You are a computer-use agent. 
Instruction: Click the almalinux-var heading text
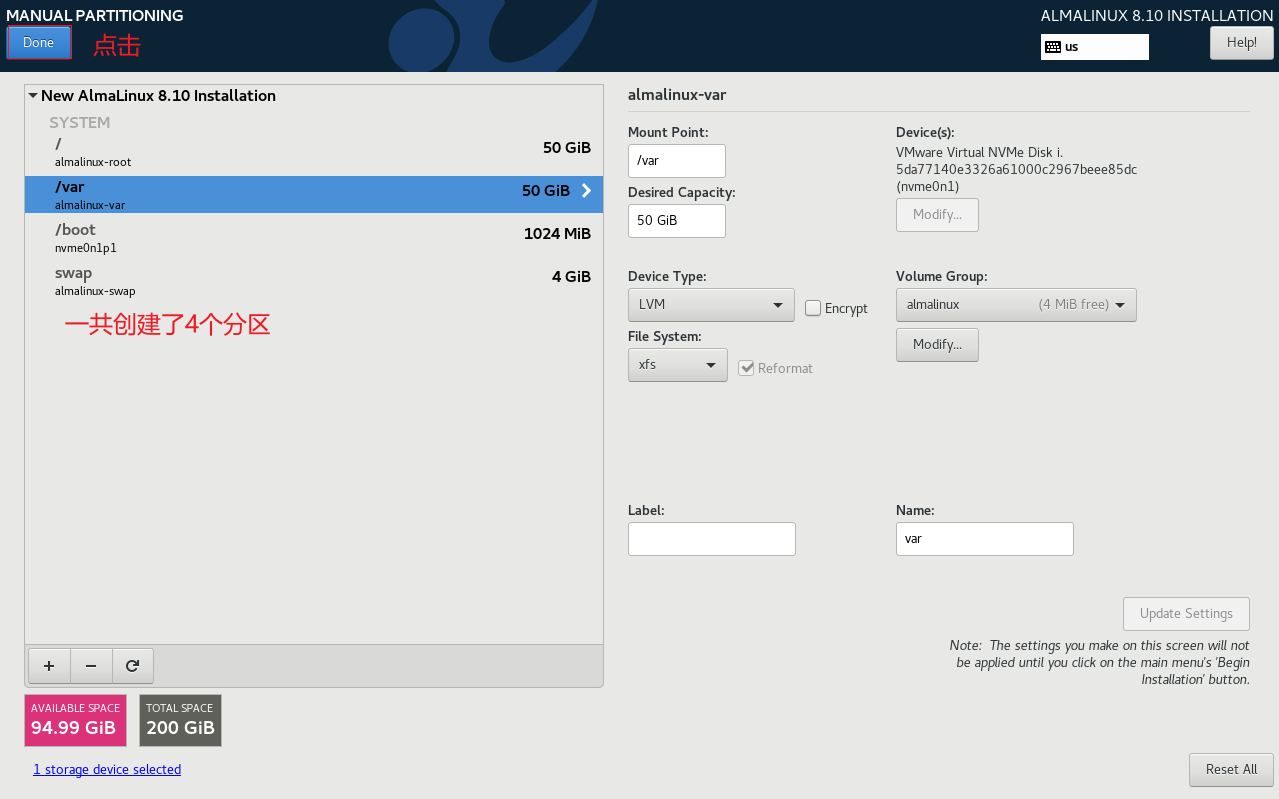click(x=677, y=95)
